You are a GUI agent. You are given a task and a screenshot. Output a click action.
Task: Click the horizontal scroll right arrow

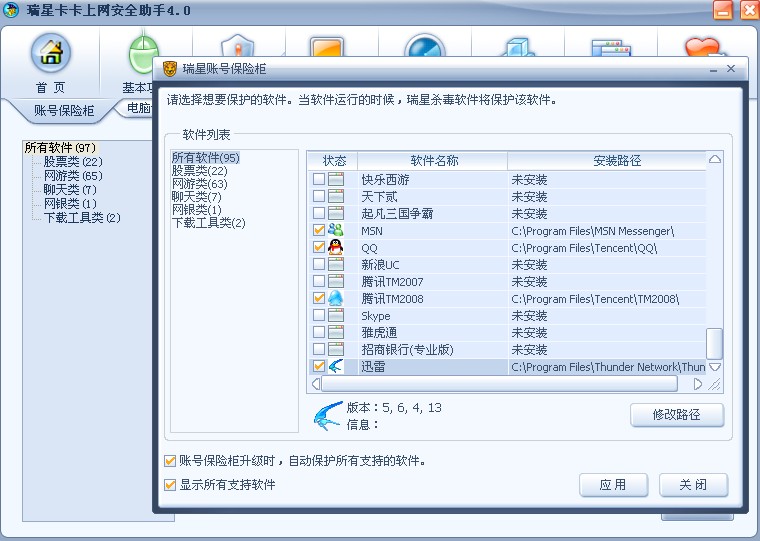click(x=697, y=384)
